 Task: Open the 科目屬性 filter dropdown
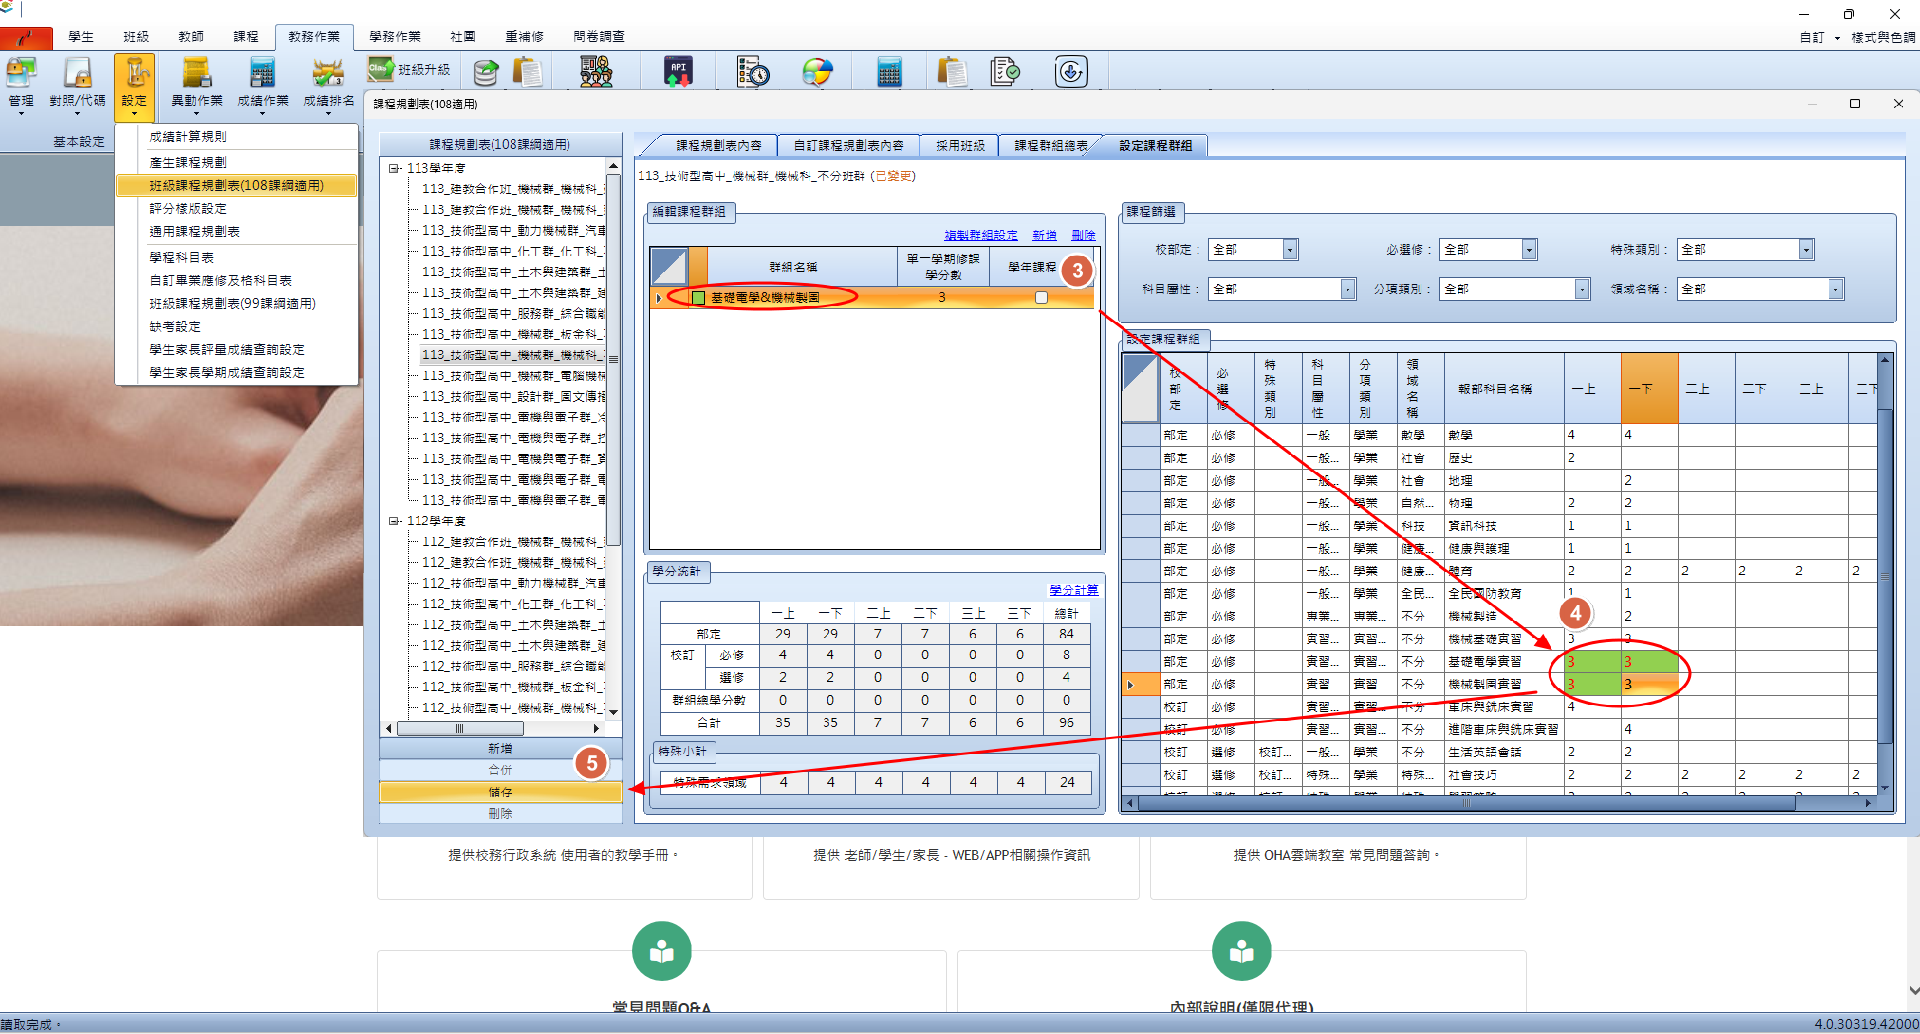point(1348,289)
